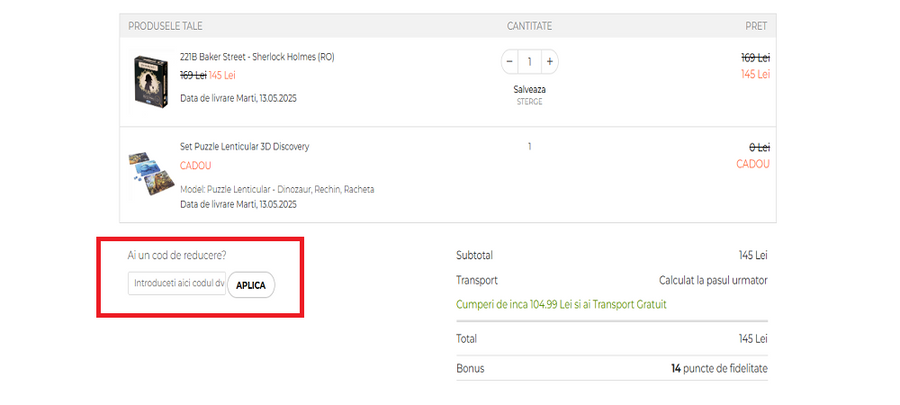
Task: Increase quantity with the plus button
Action: pyautogui.click(x=549, y=61)
